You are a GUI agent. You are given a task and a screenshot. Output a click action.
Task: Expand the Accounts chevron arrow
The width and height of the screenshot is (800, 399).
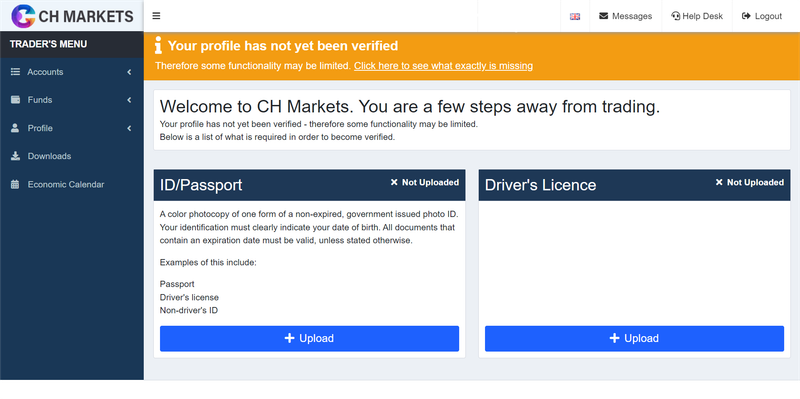point(129,72)
